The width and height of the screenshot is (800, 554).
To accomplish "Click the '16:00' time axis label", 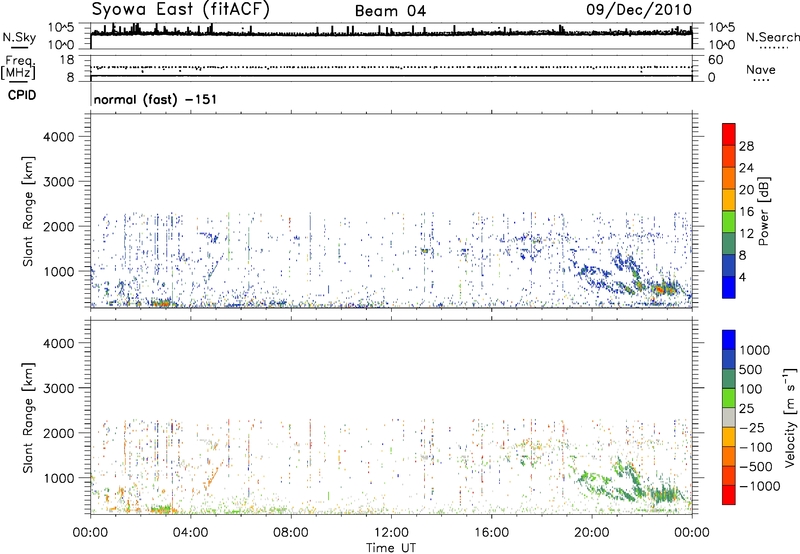I will [x=492, y=533].
